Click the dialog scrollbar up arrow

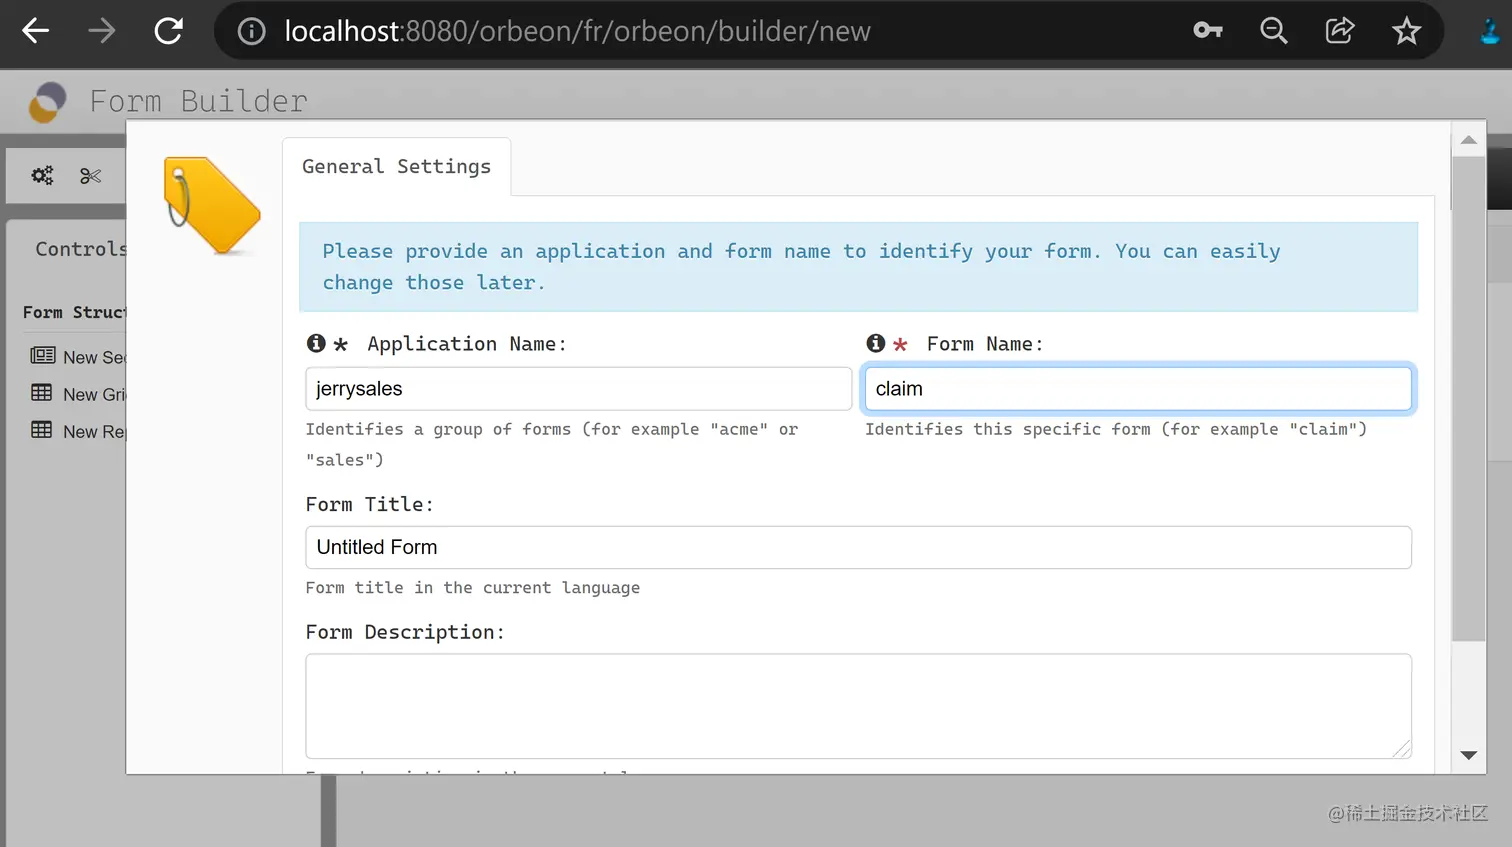1468,140
